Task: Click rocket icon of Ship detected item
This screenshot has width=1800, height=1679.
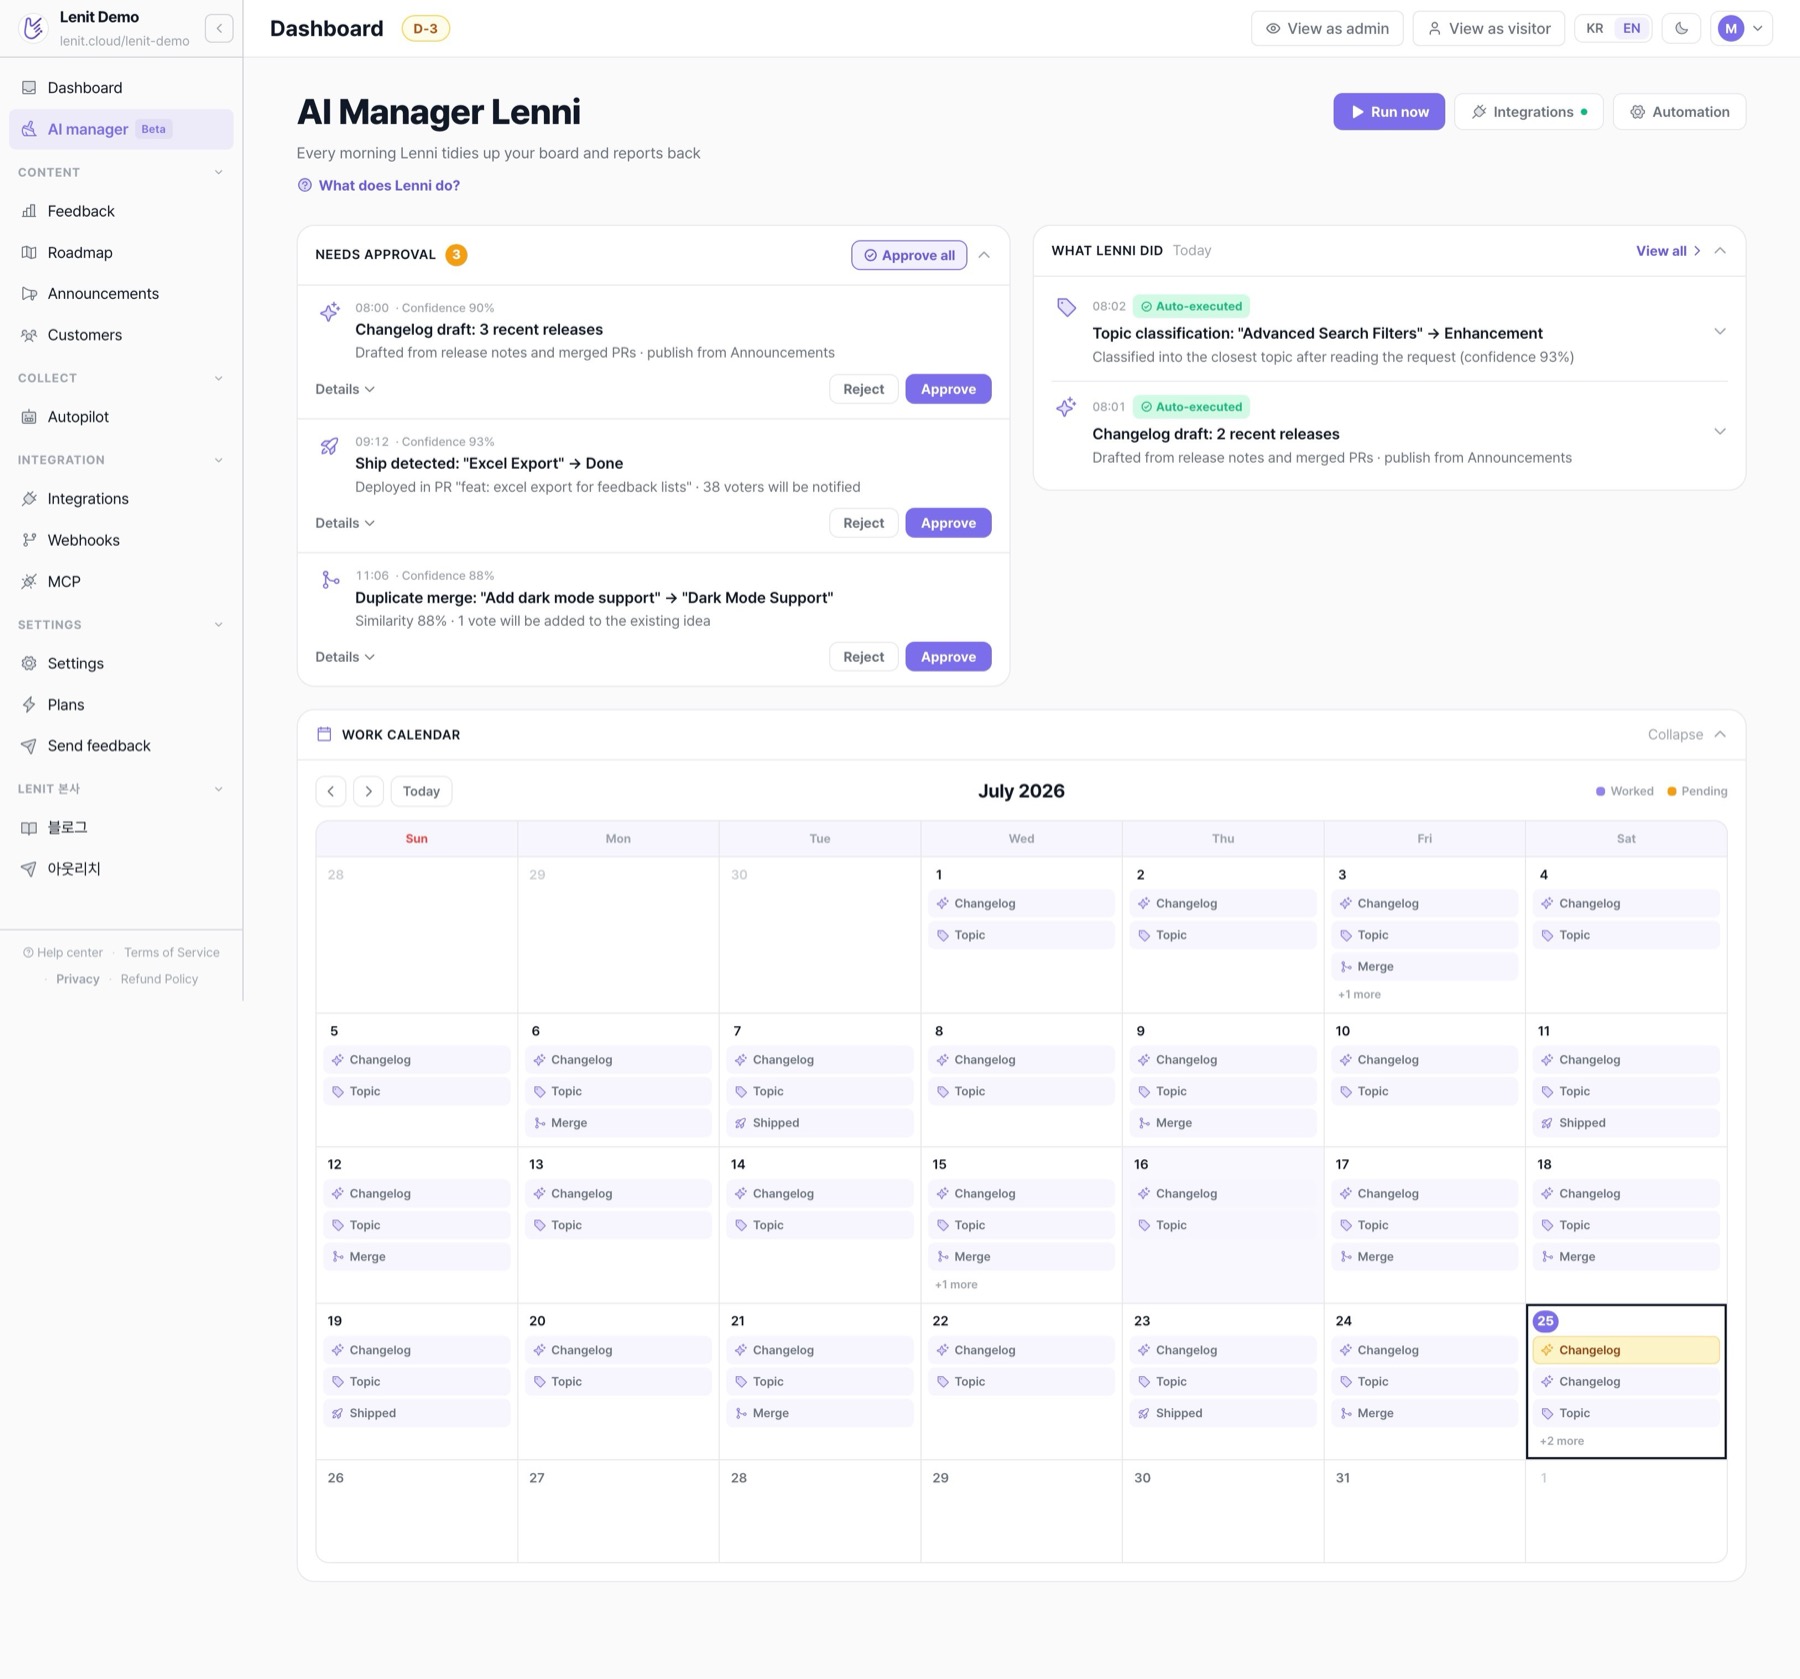Action: click(x=329, y=446)
